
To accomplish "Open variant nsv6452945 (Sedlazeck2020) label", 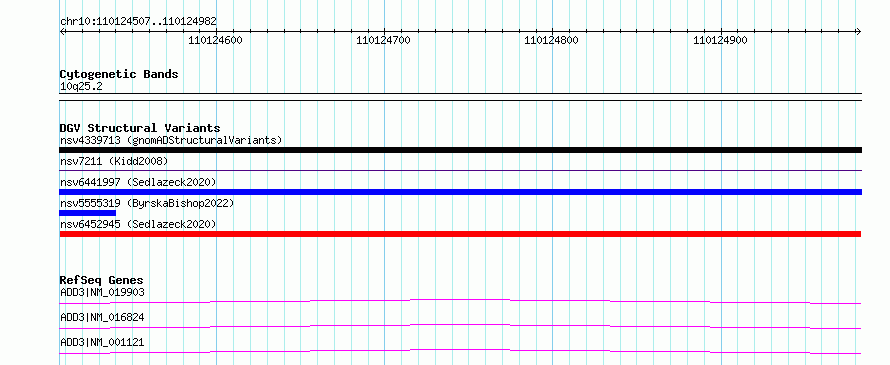I will [x=138, y=224].
